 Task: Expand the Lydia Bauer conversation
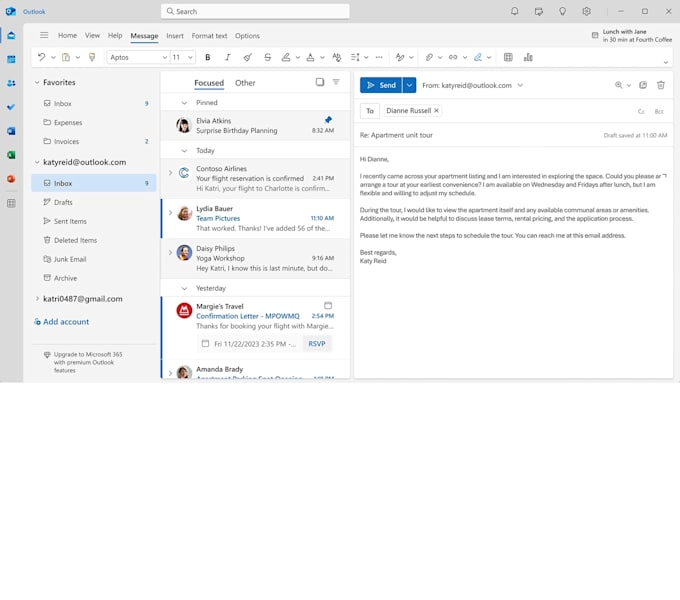coord(170,212)
